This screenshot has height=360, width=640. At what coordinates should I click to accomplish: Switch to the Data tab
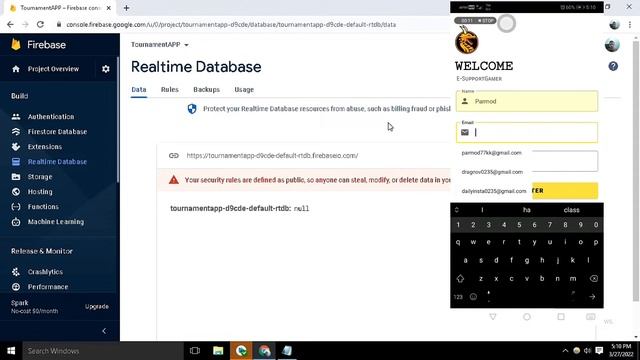[139, 89]
